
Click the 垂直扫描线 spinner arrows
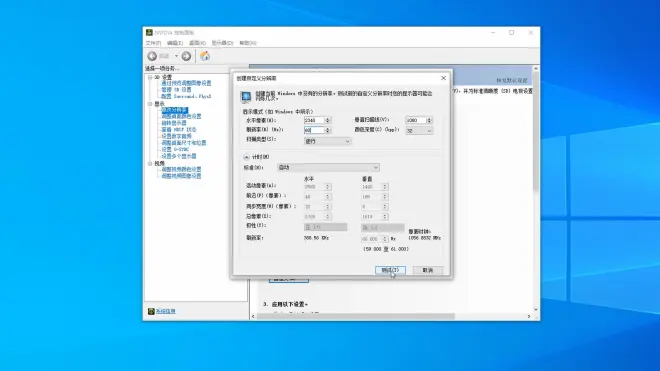429,120
